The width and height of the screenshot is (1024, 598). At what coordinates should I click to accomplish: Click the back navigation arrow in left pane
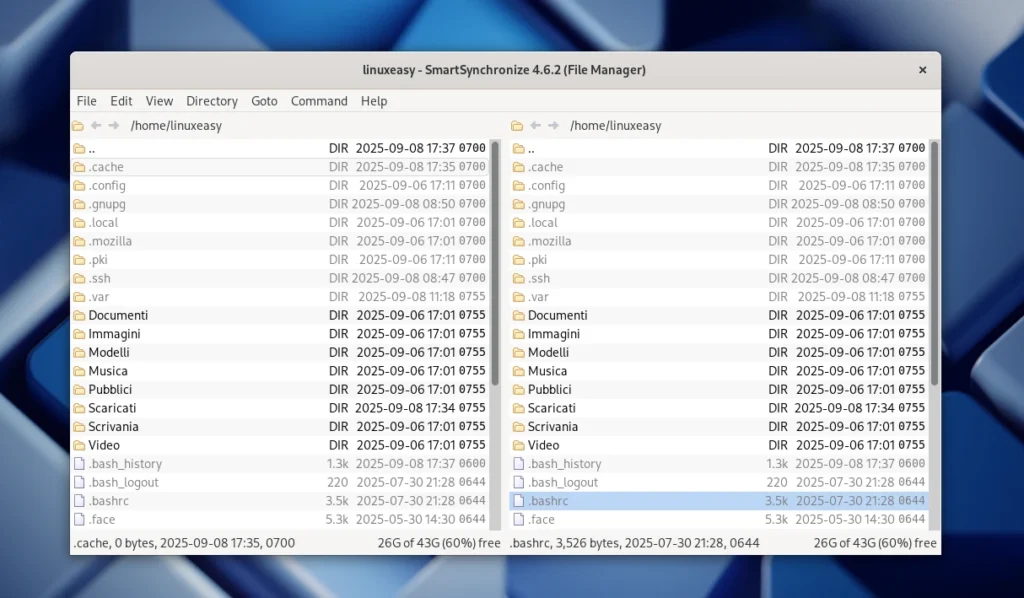tap(96, 125)
